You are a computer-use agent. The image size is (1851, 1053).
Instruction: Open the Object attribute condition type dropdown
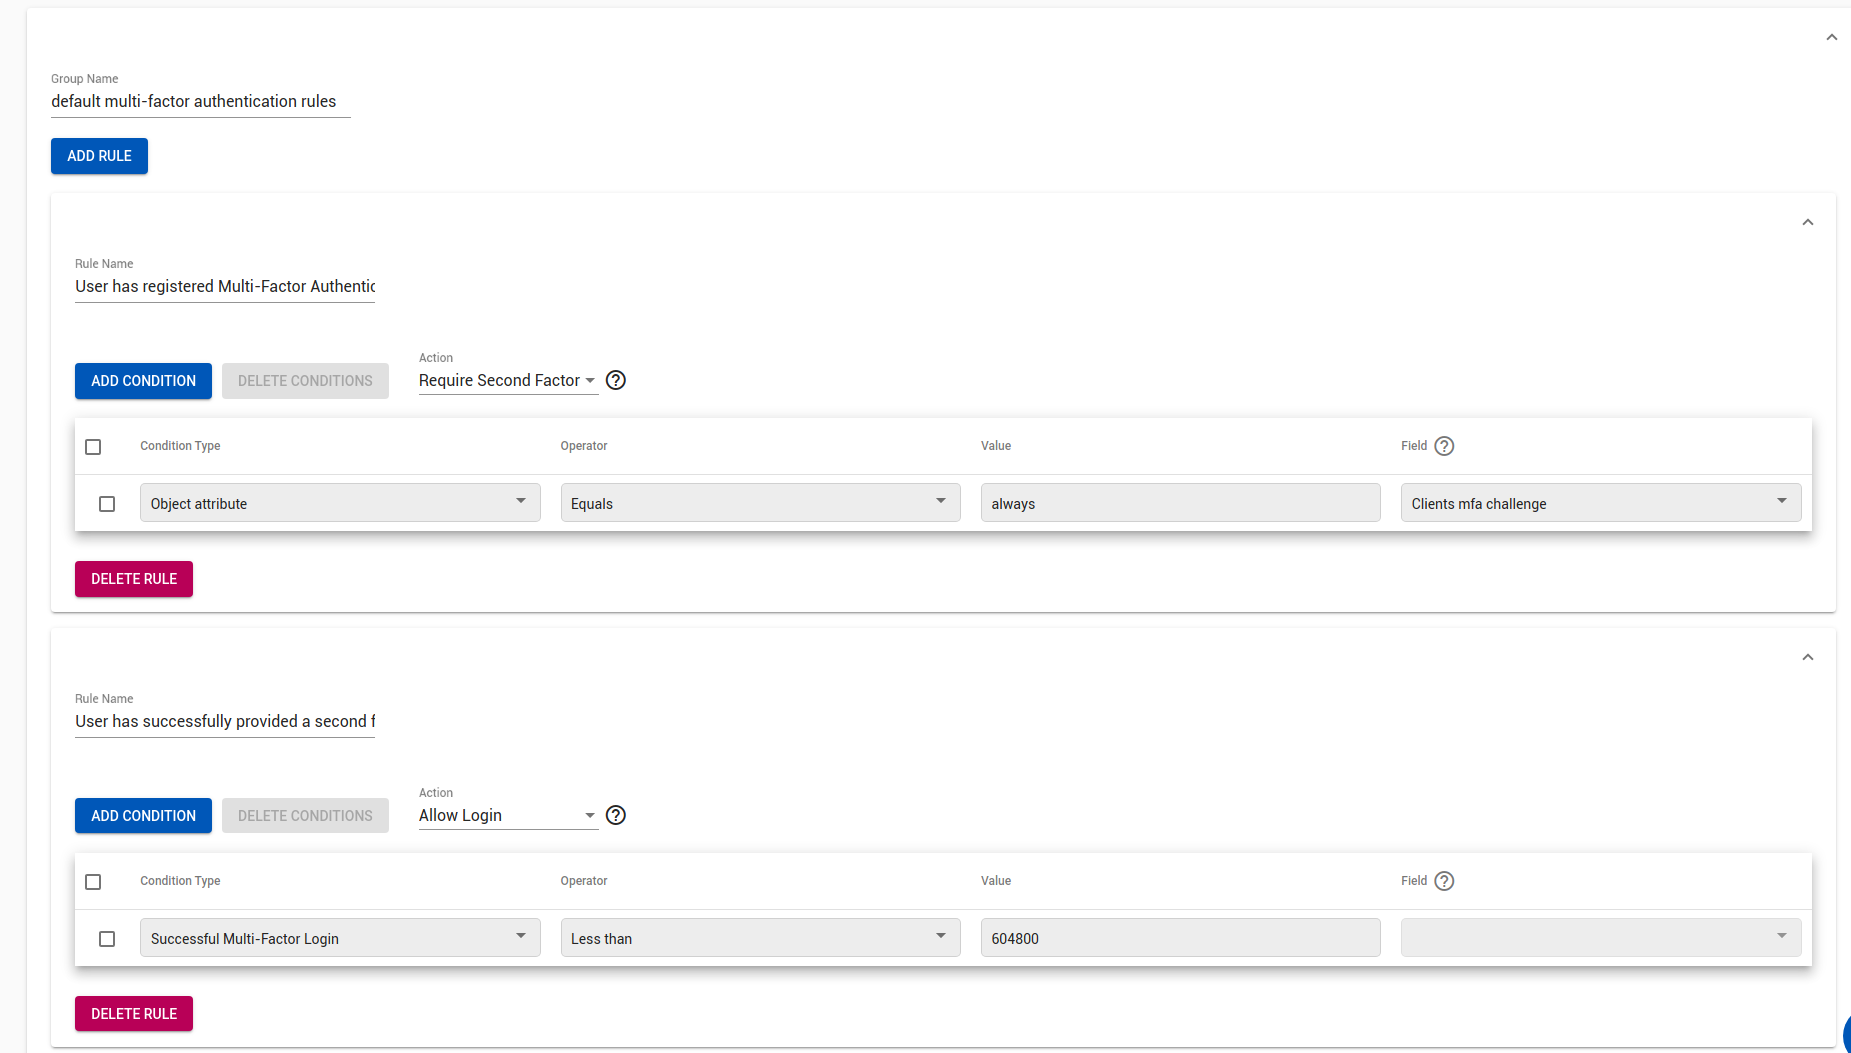pos(339,503)
